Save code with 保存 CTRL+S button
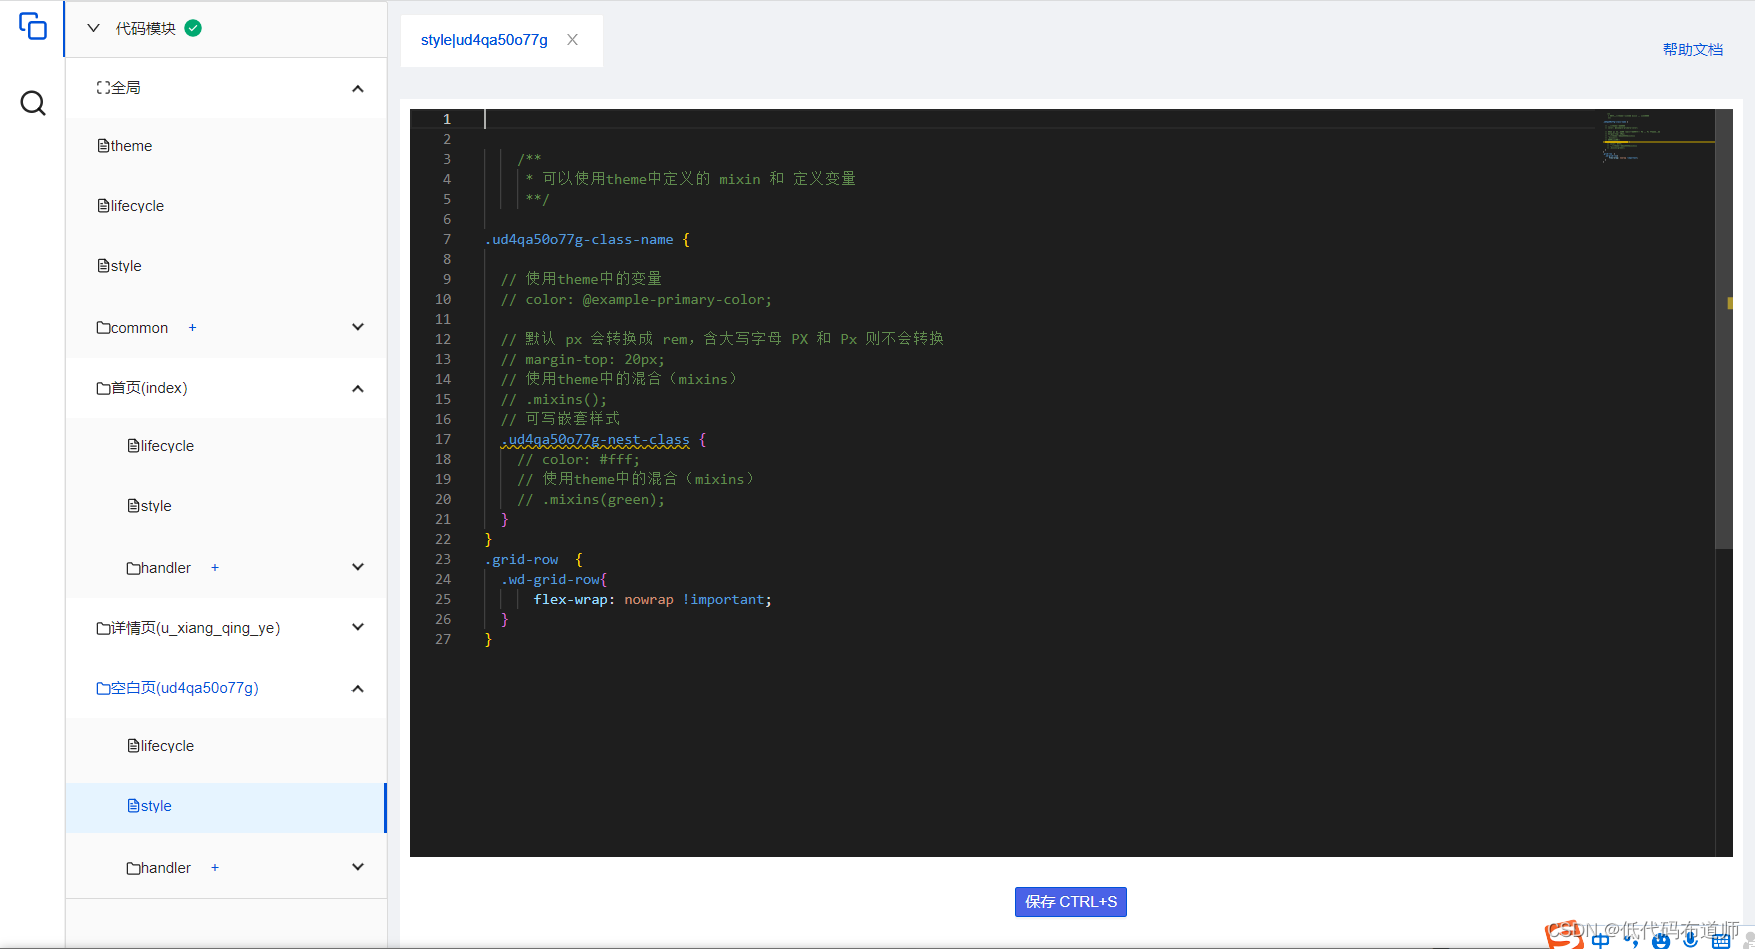 tap(1070, 902)
